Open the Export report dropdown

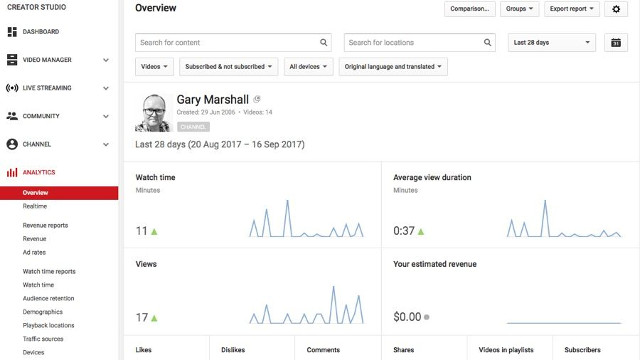coord(571,9)
